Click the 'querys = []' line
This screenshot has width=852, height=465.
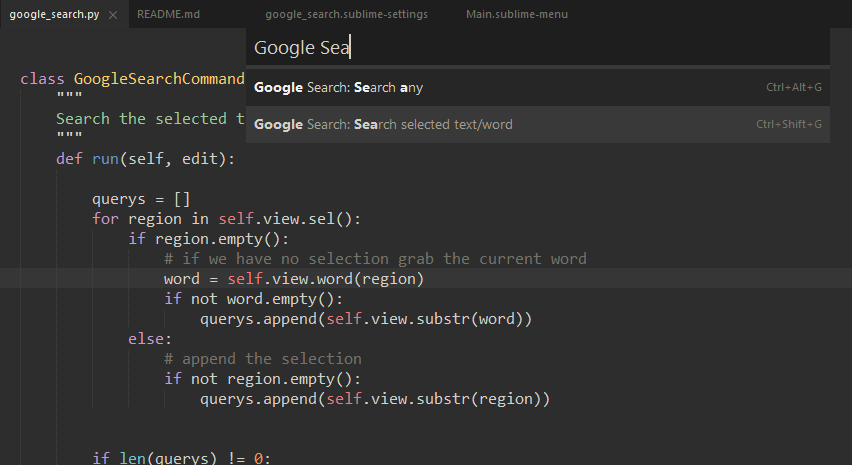(x=141, y=199)
